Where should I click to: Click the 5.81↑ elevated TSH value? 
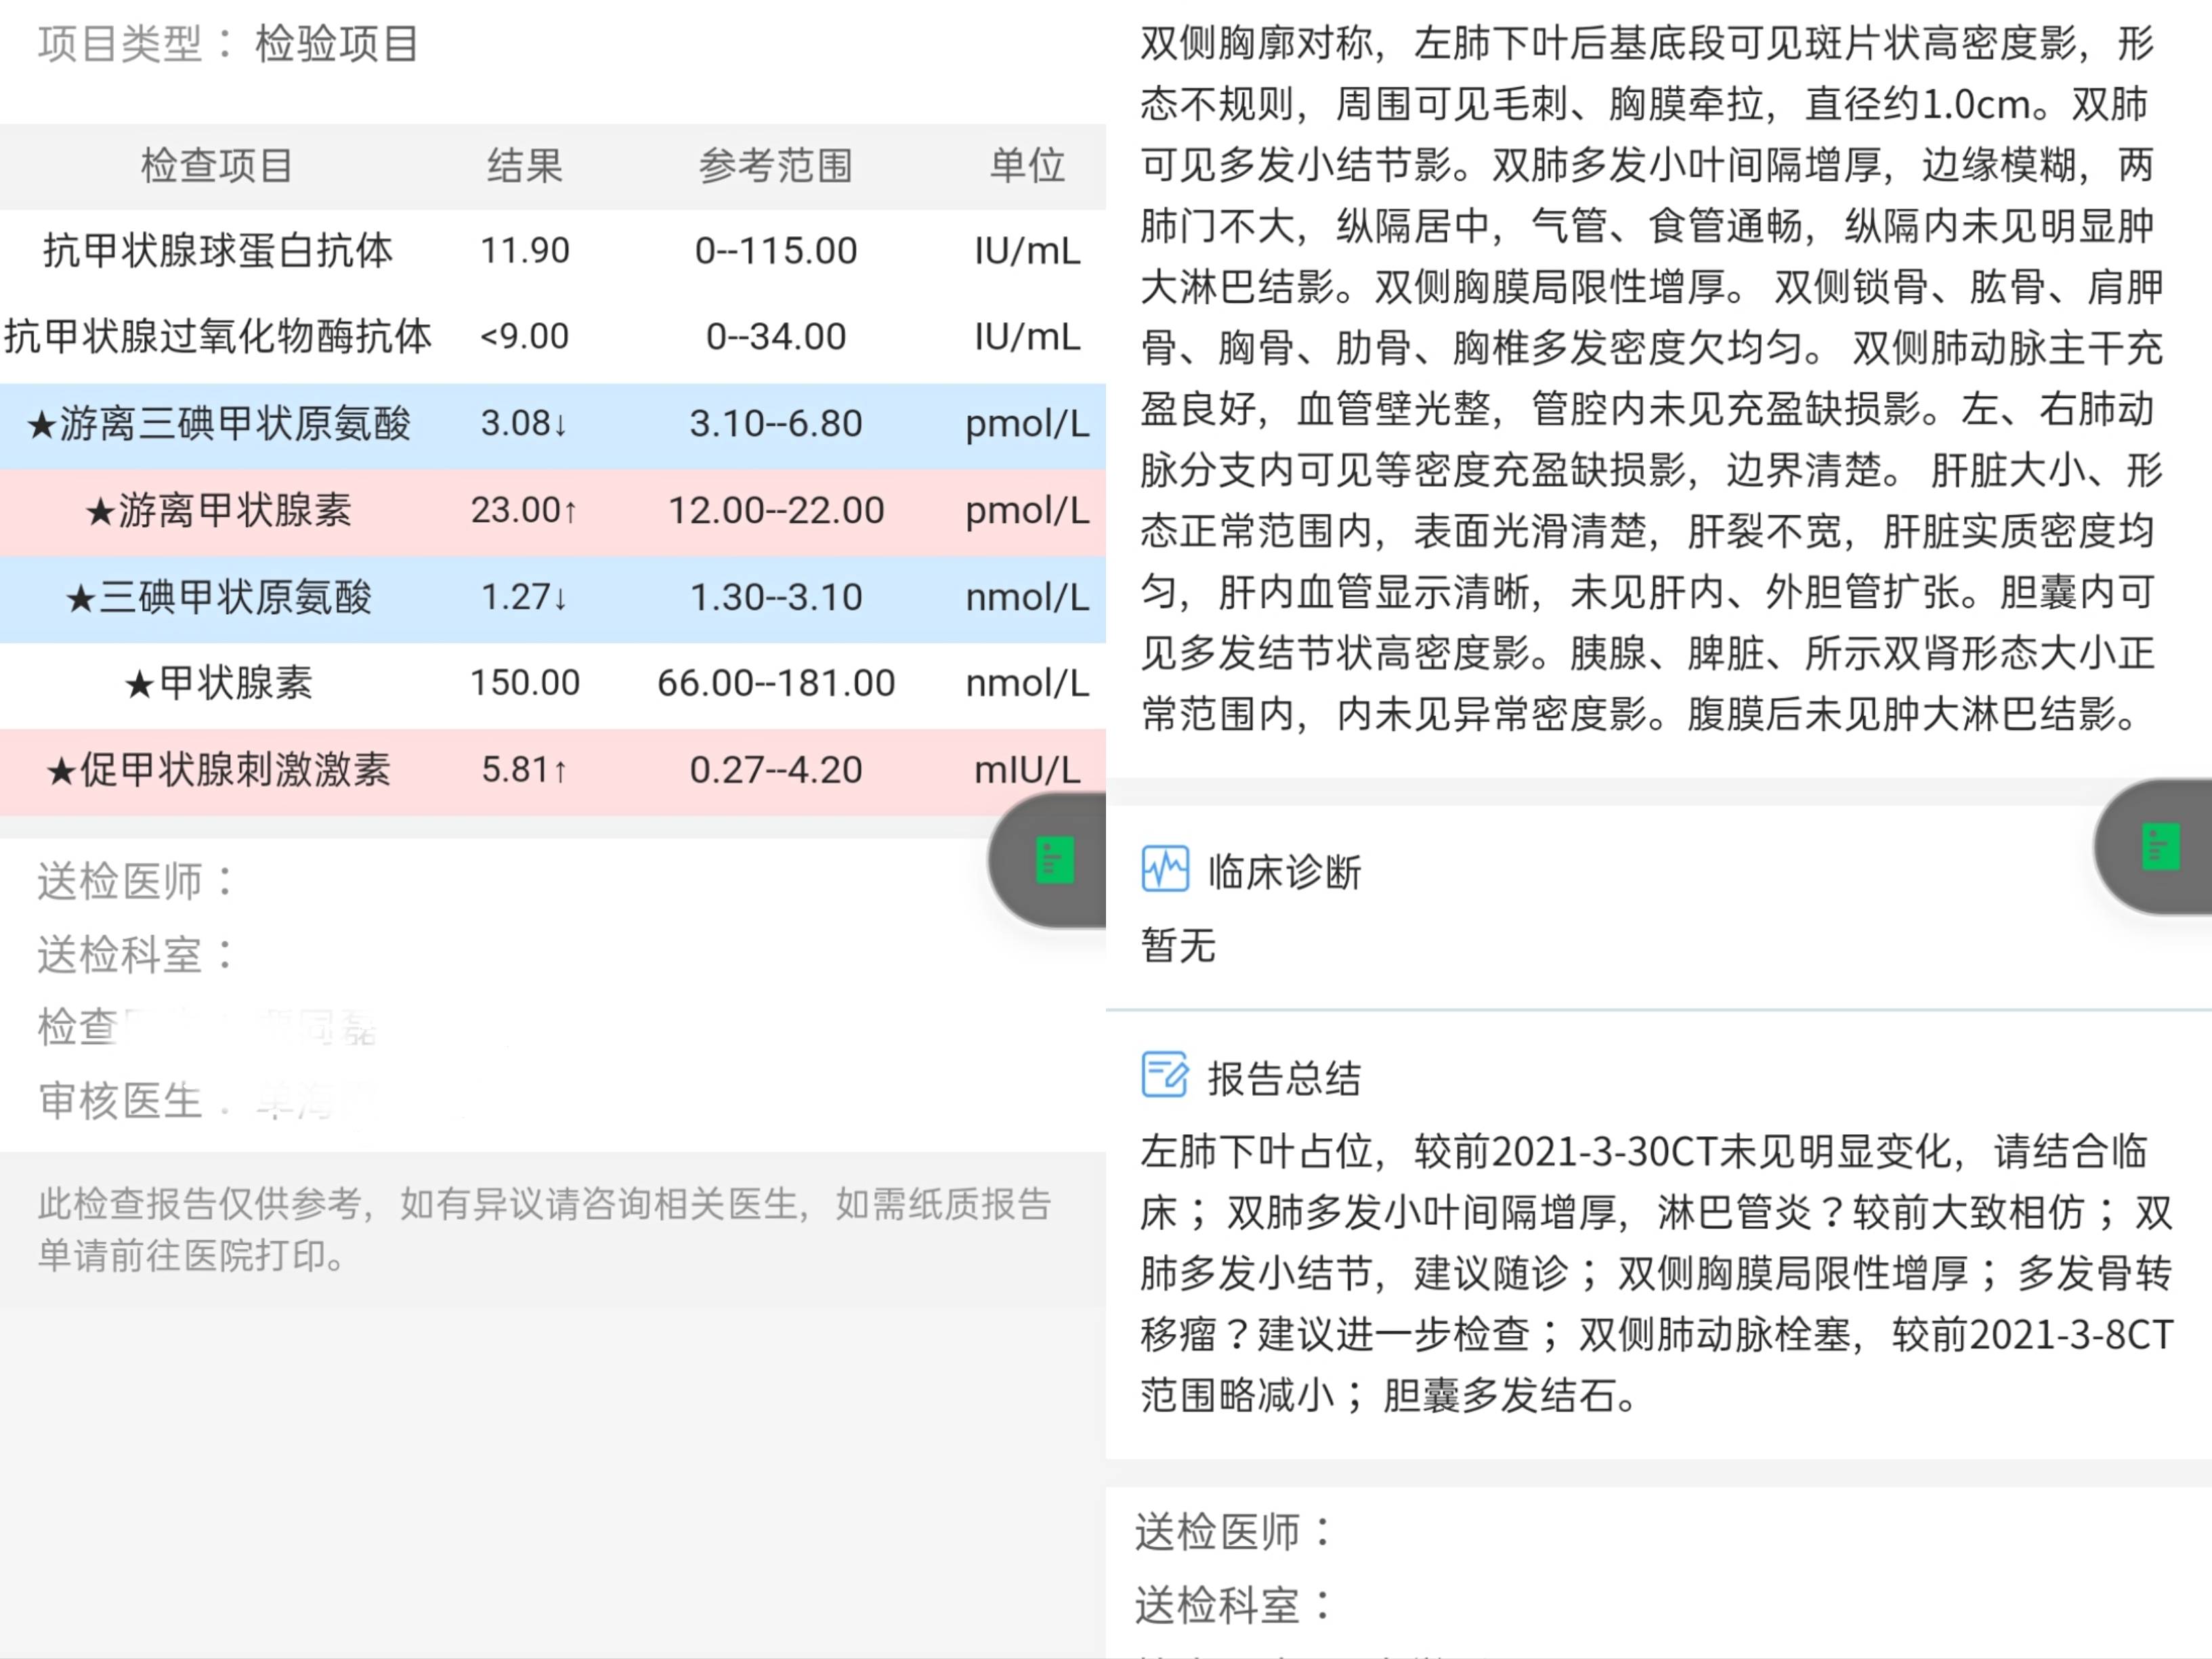pos(524,770)
